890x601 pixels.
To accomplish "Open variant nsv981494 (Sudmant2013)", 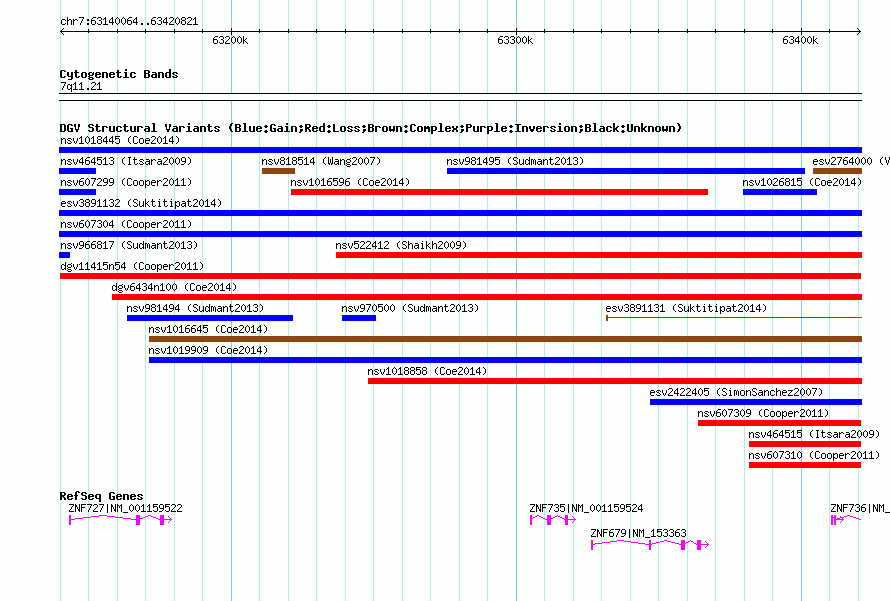I will coord(210,318).
